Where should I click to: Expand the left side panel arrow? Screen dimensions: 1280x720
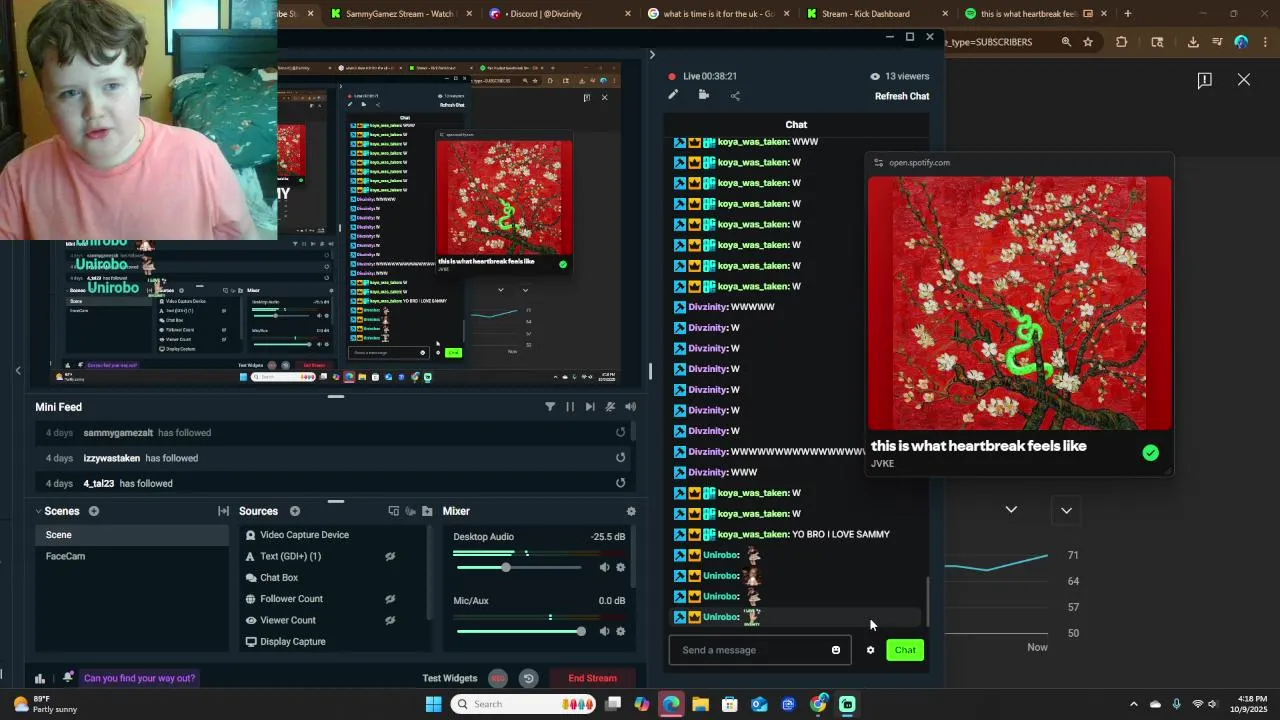(x=17, y=371)
